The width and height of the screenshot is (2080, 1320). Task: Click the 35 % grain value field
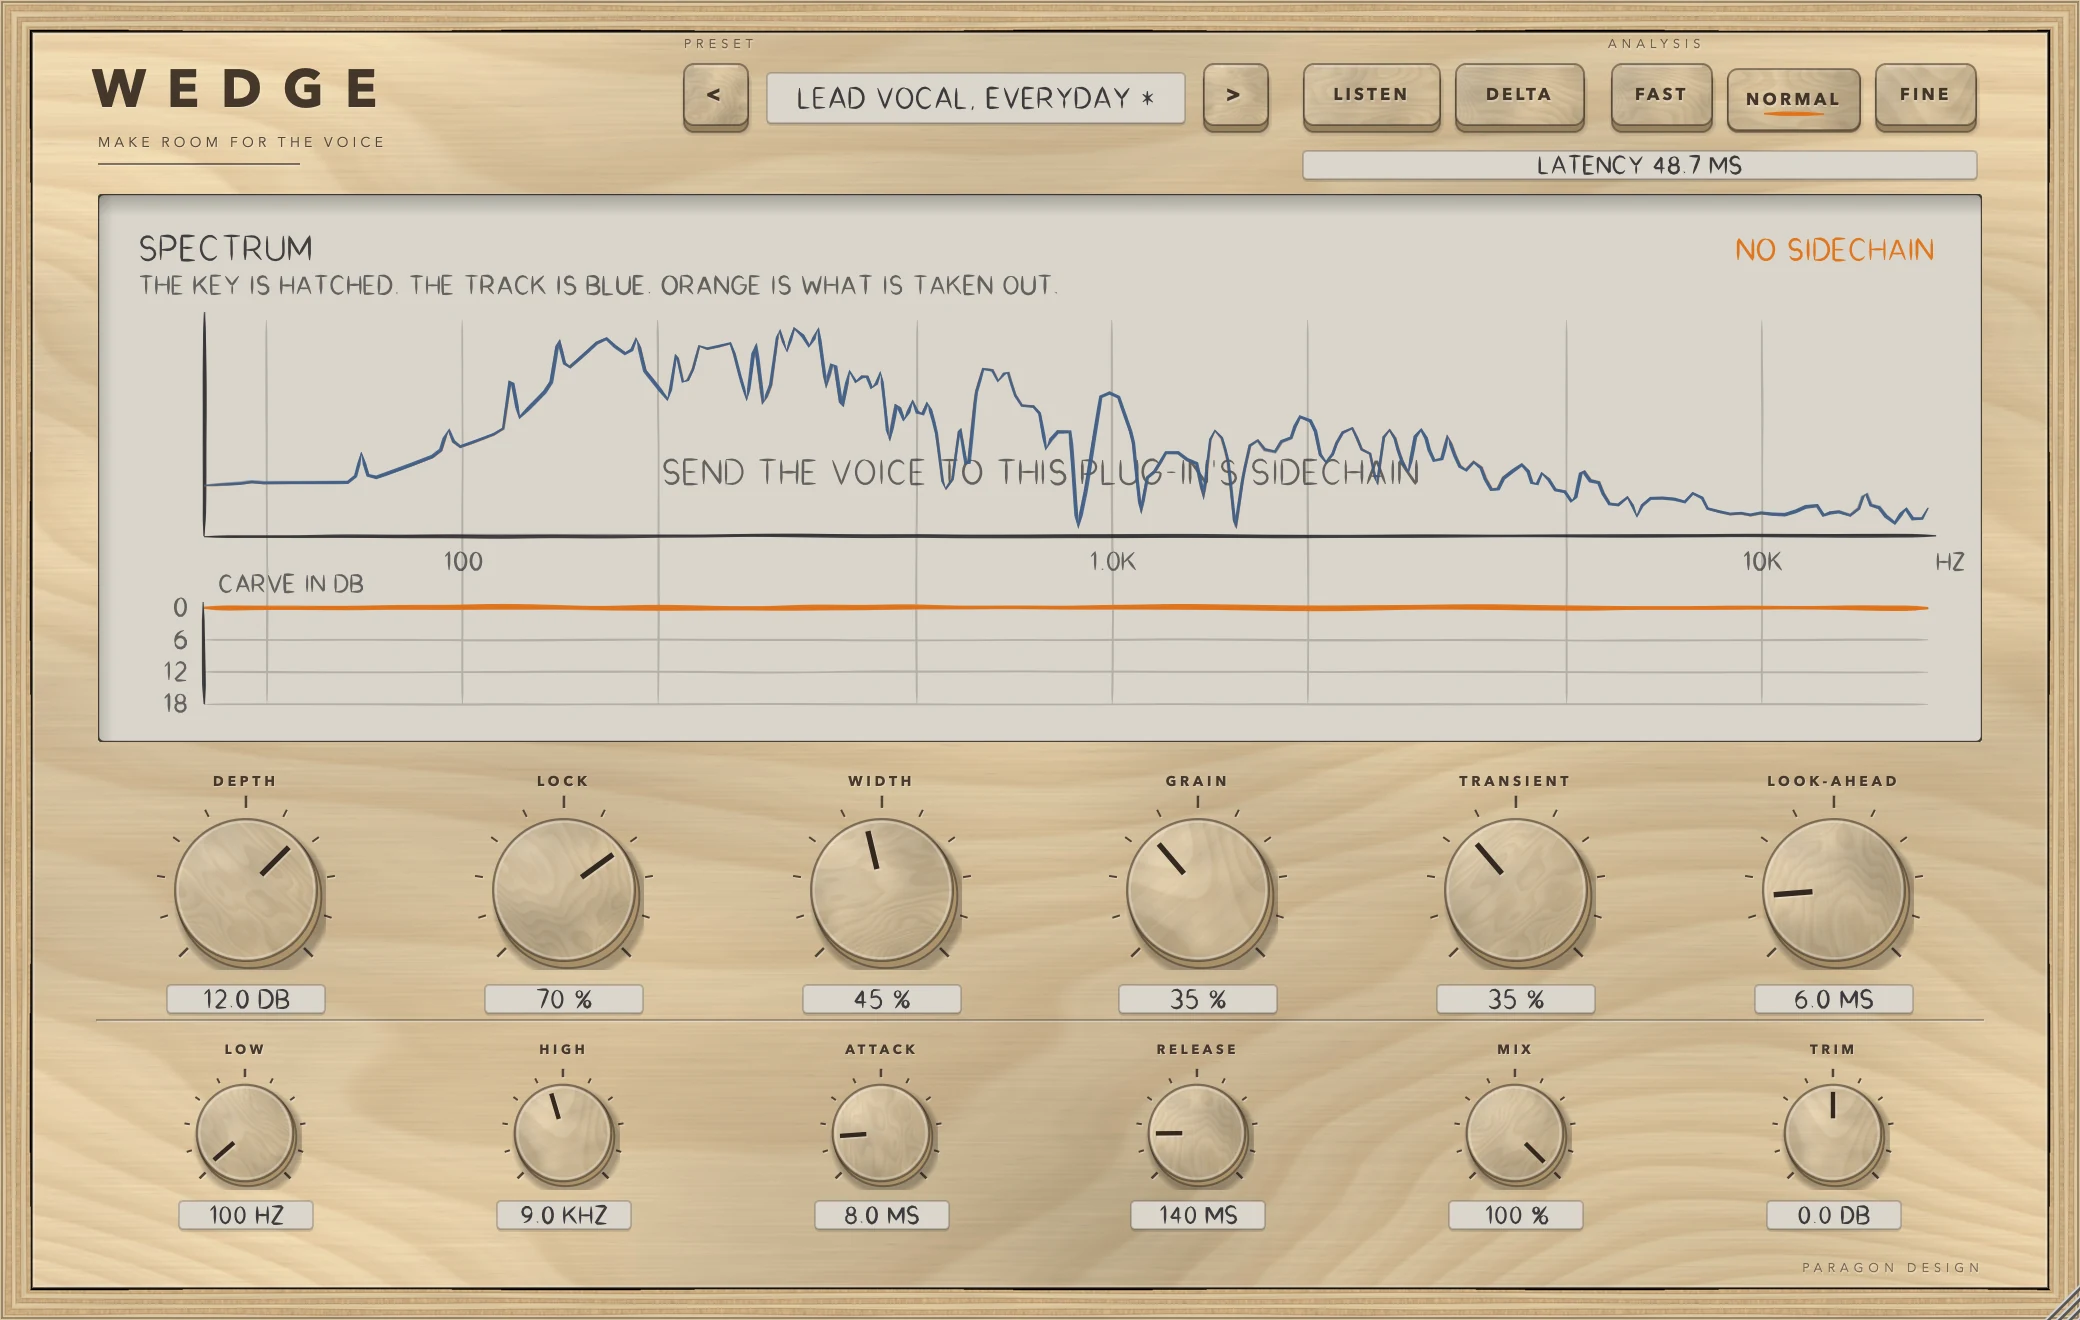pos(1198,999)
